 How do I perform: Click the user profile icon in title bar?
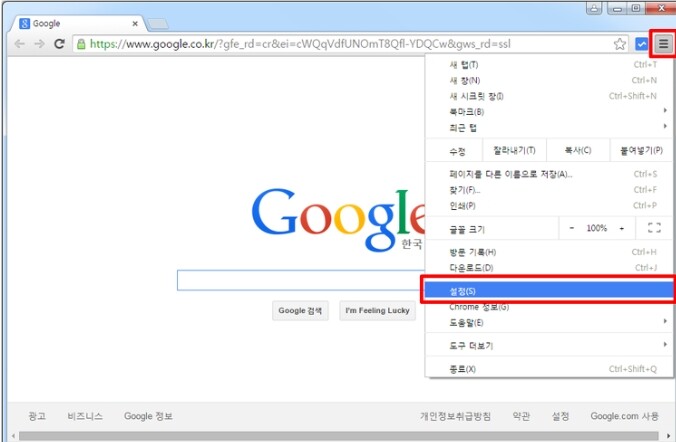[594, 8]
